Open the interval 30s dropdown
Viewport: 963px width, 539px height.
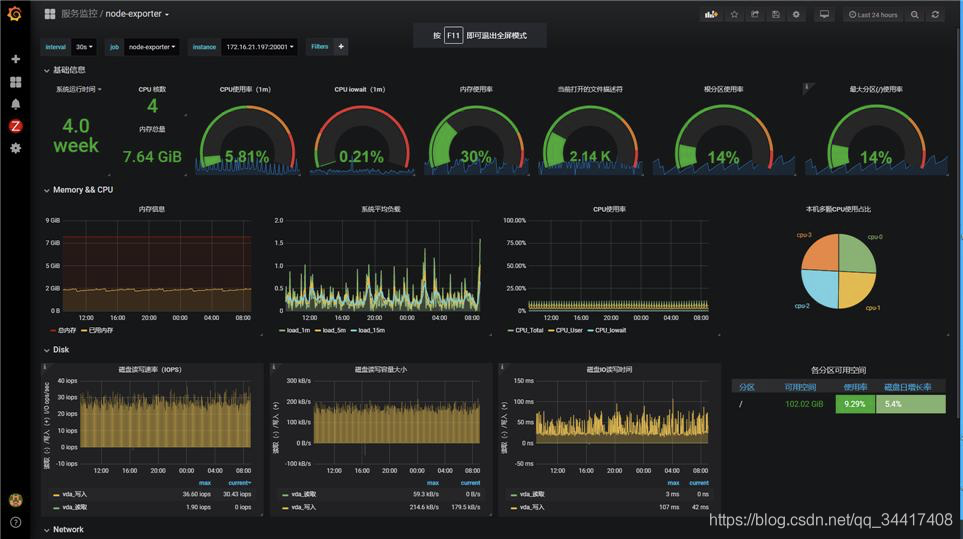click(x=84, y=47)
